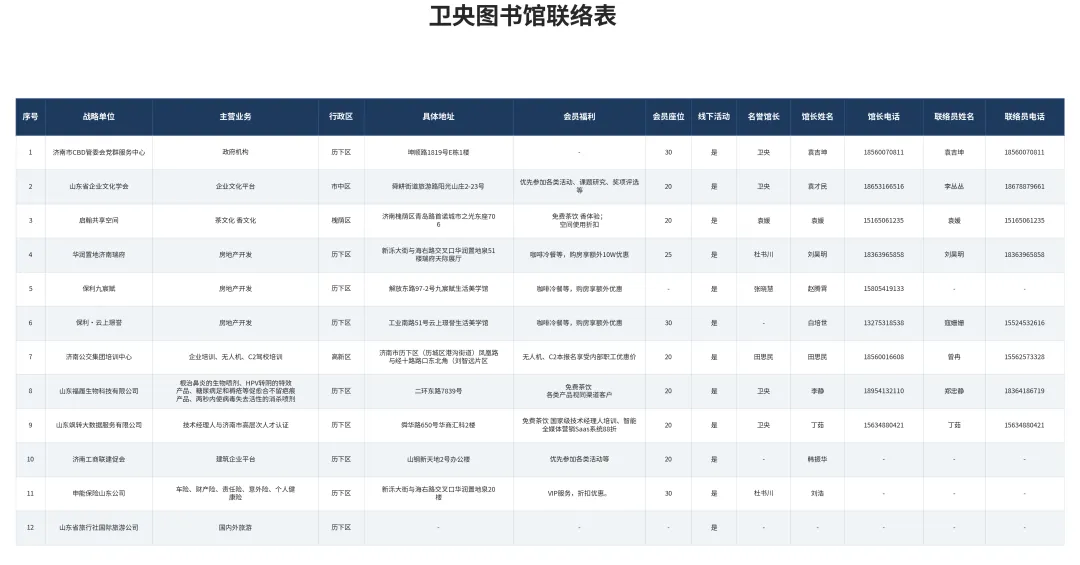Select the 具体地址 column header
Image resolution: width=1080 pixels, height=565 pixels.
point(438,116)
